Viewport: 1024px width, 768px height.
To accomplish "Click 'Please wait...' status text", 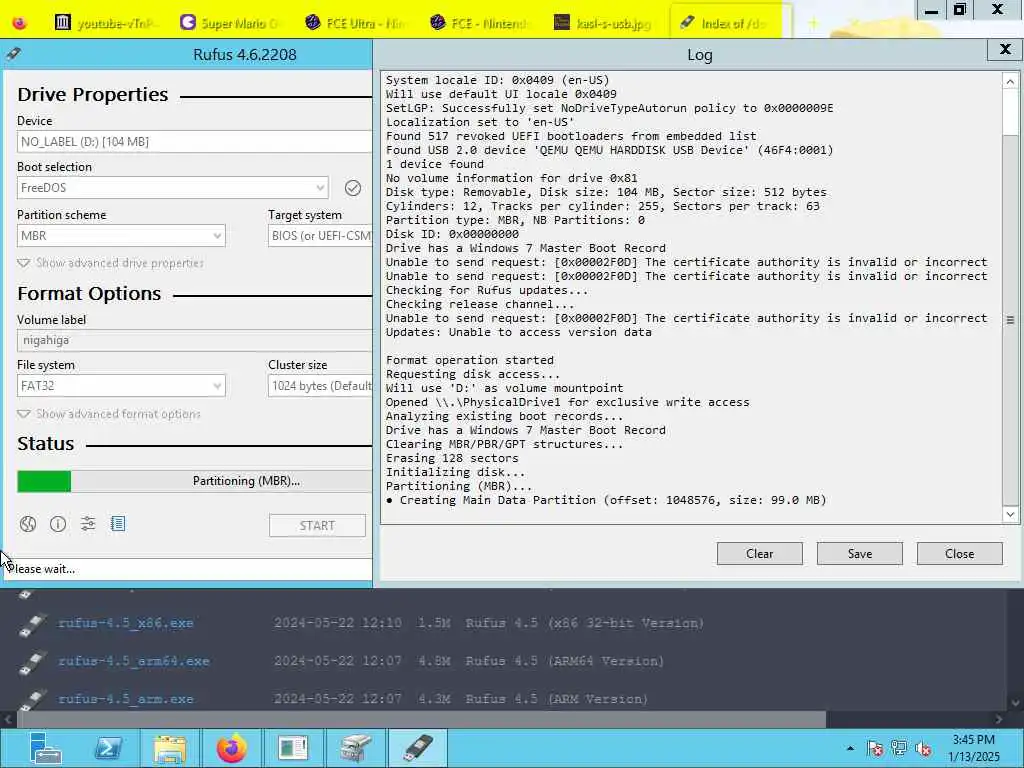I will coord(41,569).
